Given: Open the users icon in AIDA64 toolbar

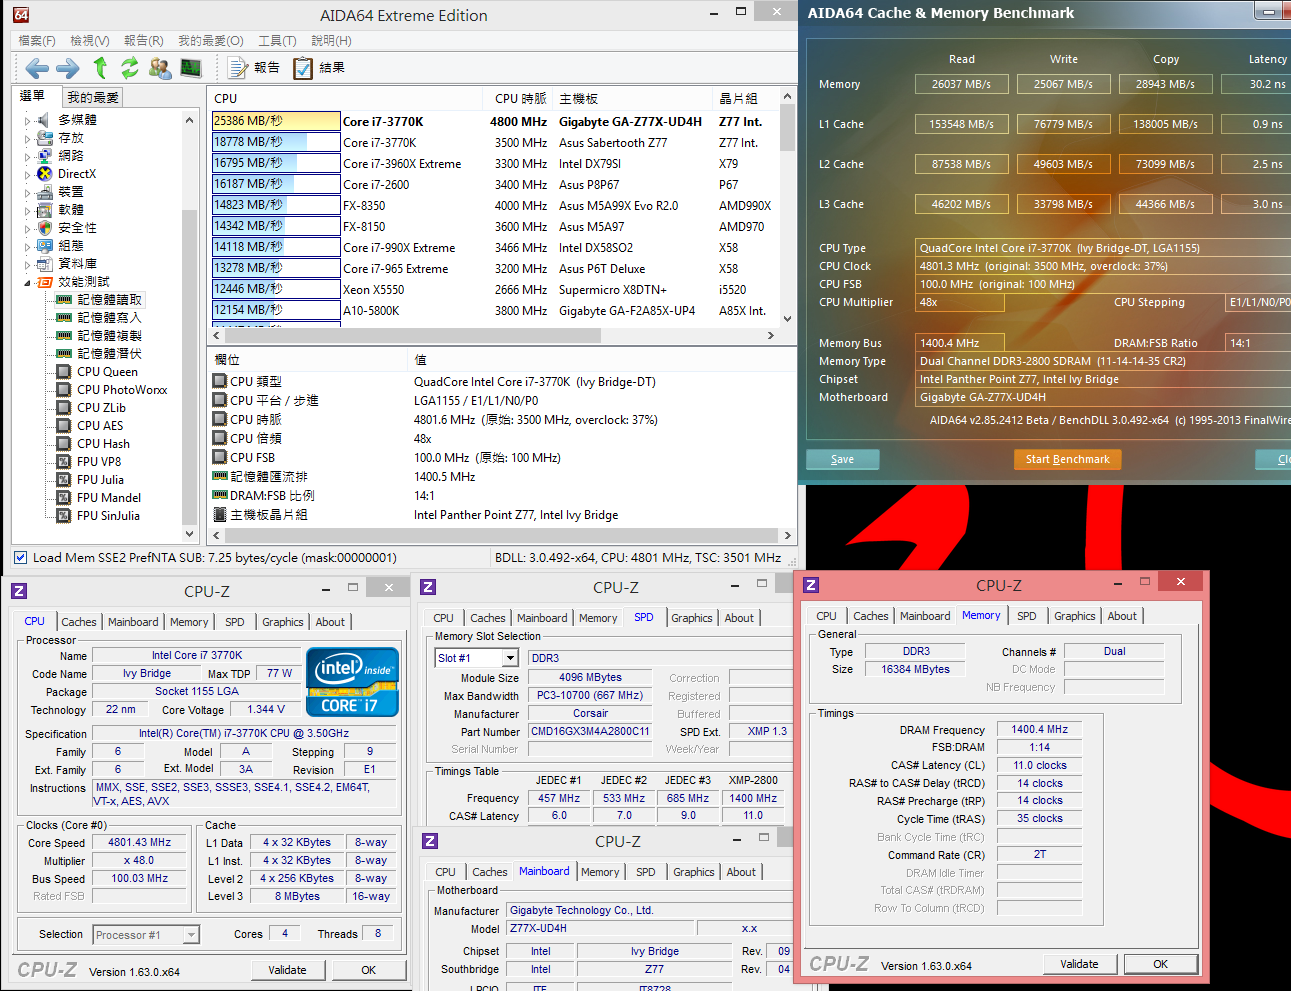Looking at the screenshot, I should click(160, 68).
